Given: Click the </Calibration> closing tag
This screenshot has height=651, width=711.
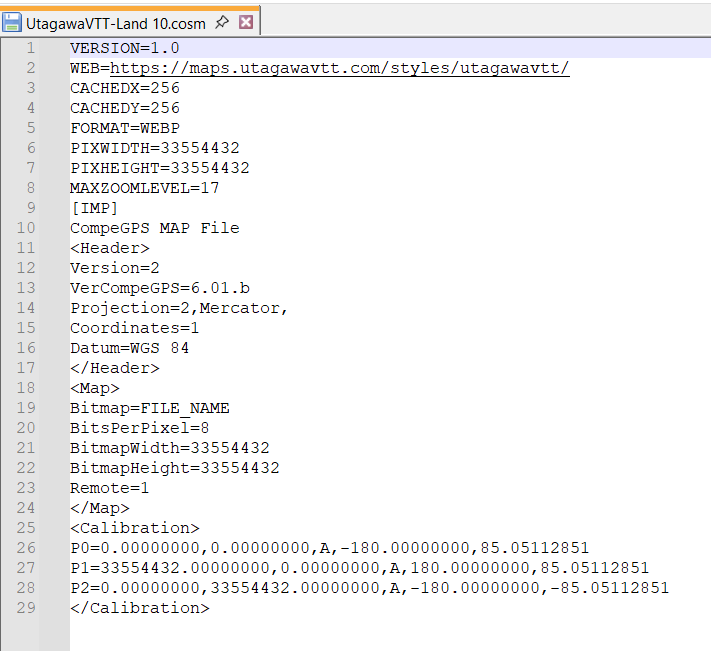Looking at the screenshot, I should click(x=140, y=607).
